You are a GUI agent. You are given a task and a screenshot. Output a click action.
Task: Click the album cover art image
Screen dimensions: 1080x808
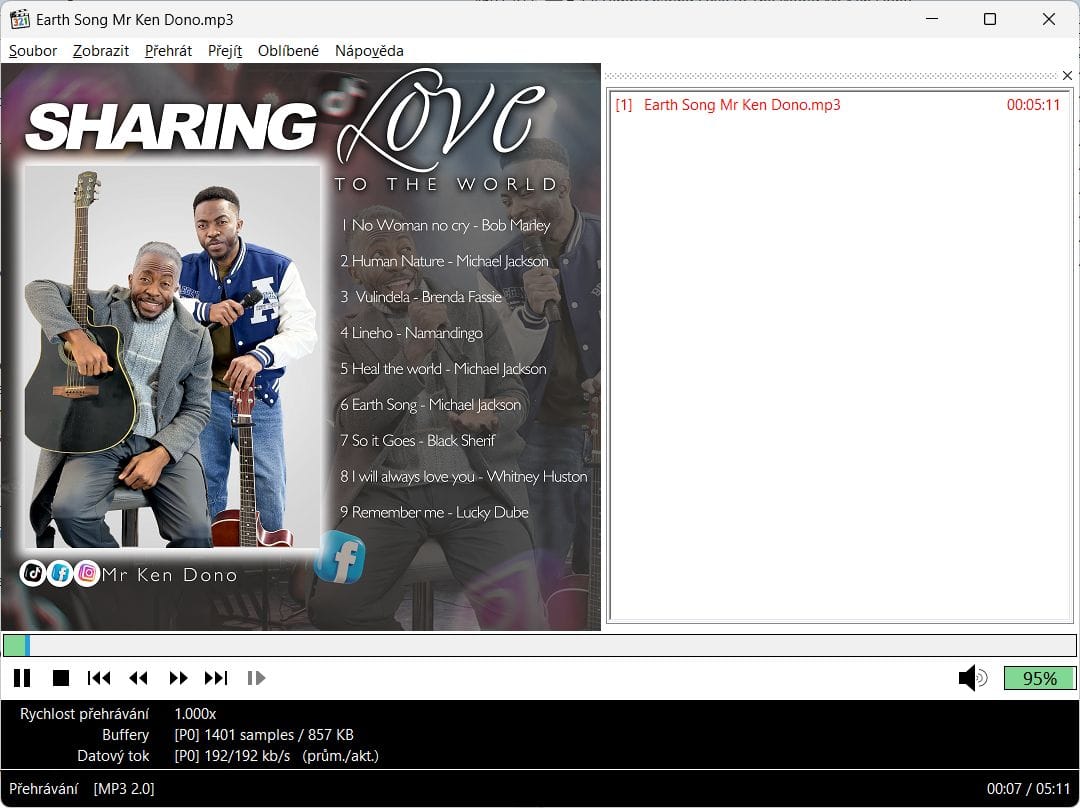(x=301, y=347)
